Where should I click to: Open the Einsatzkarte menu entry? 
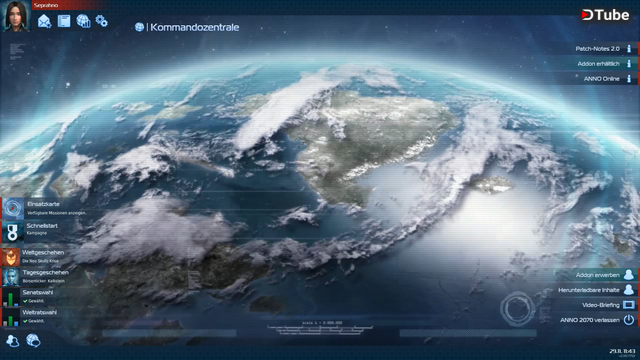[45, 208]
